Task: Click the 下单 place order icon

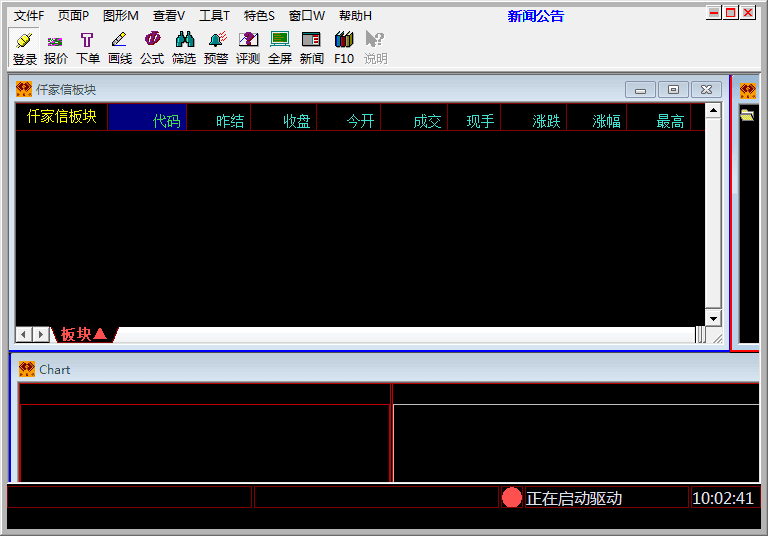Action: 88,47
